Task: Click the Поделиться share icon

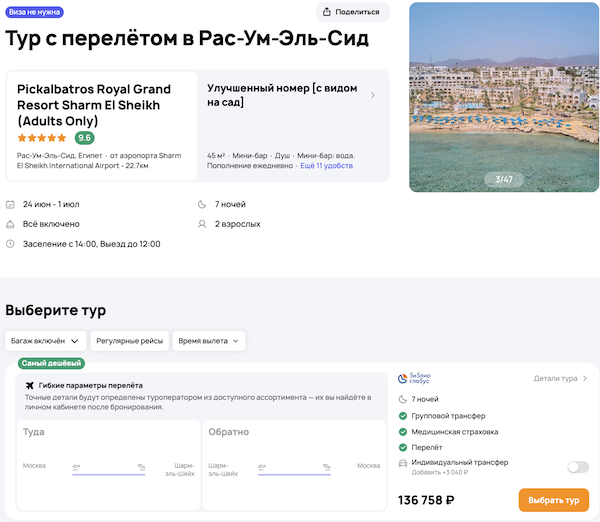Action: 328,12
